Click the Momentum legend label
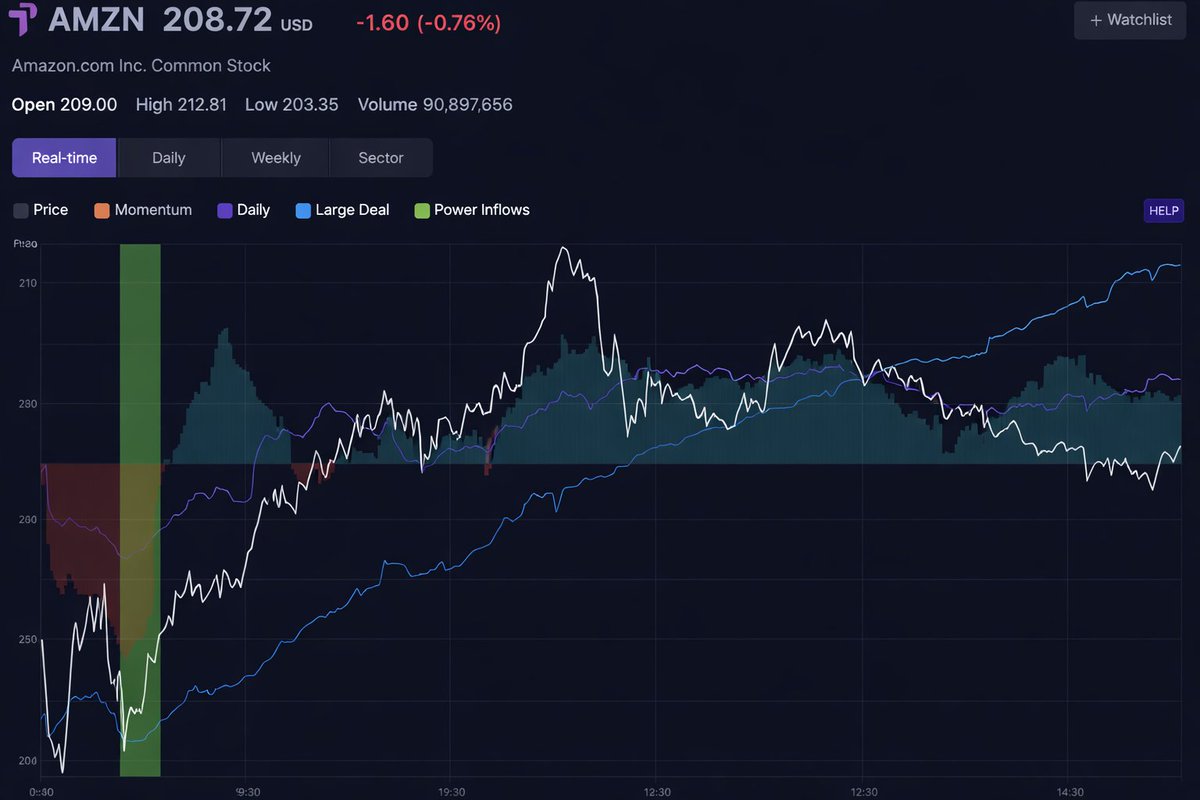This screenshot has width=1200, height=800. tap(153, 210)
